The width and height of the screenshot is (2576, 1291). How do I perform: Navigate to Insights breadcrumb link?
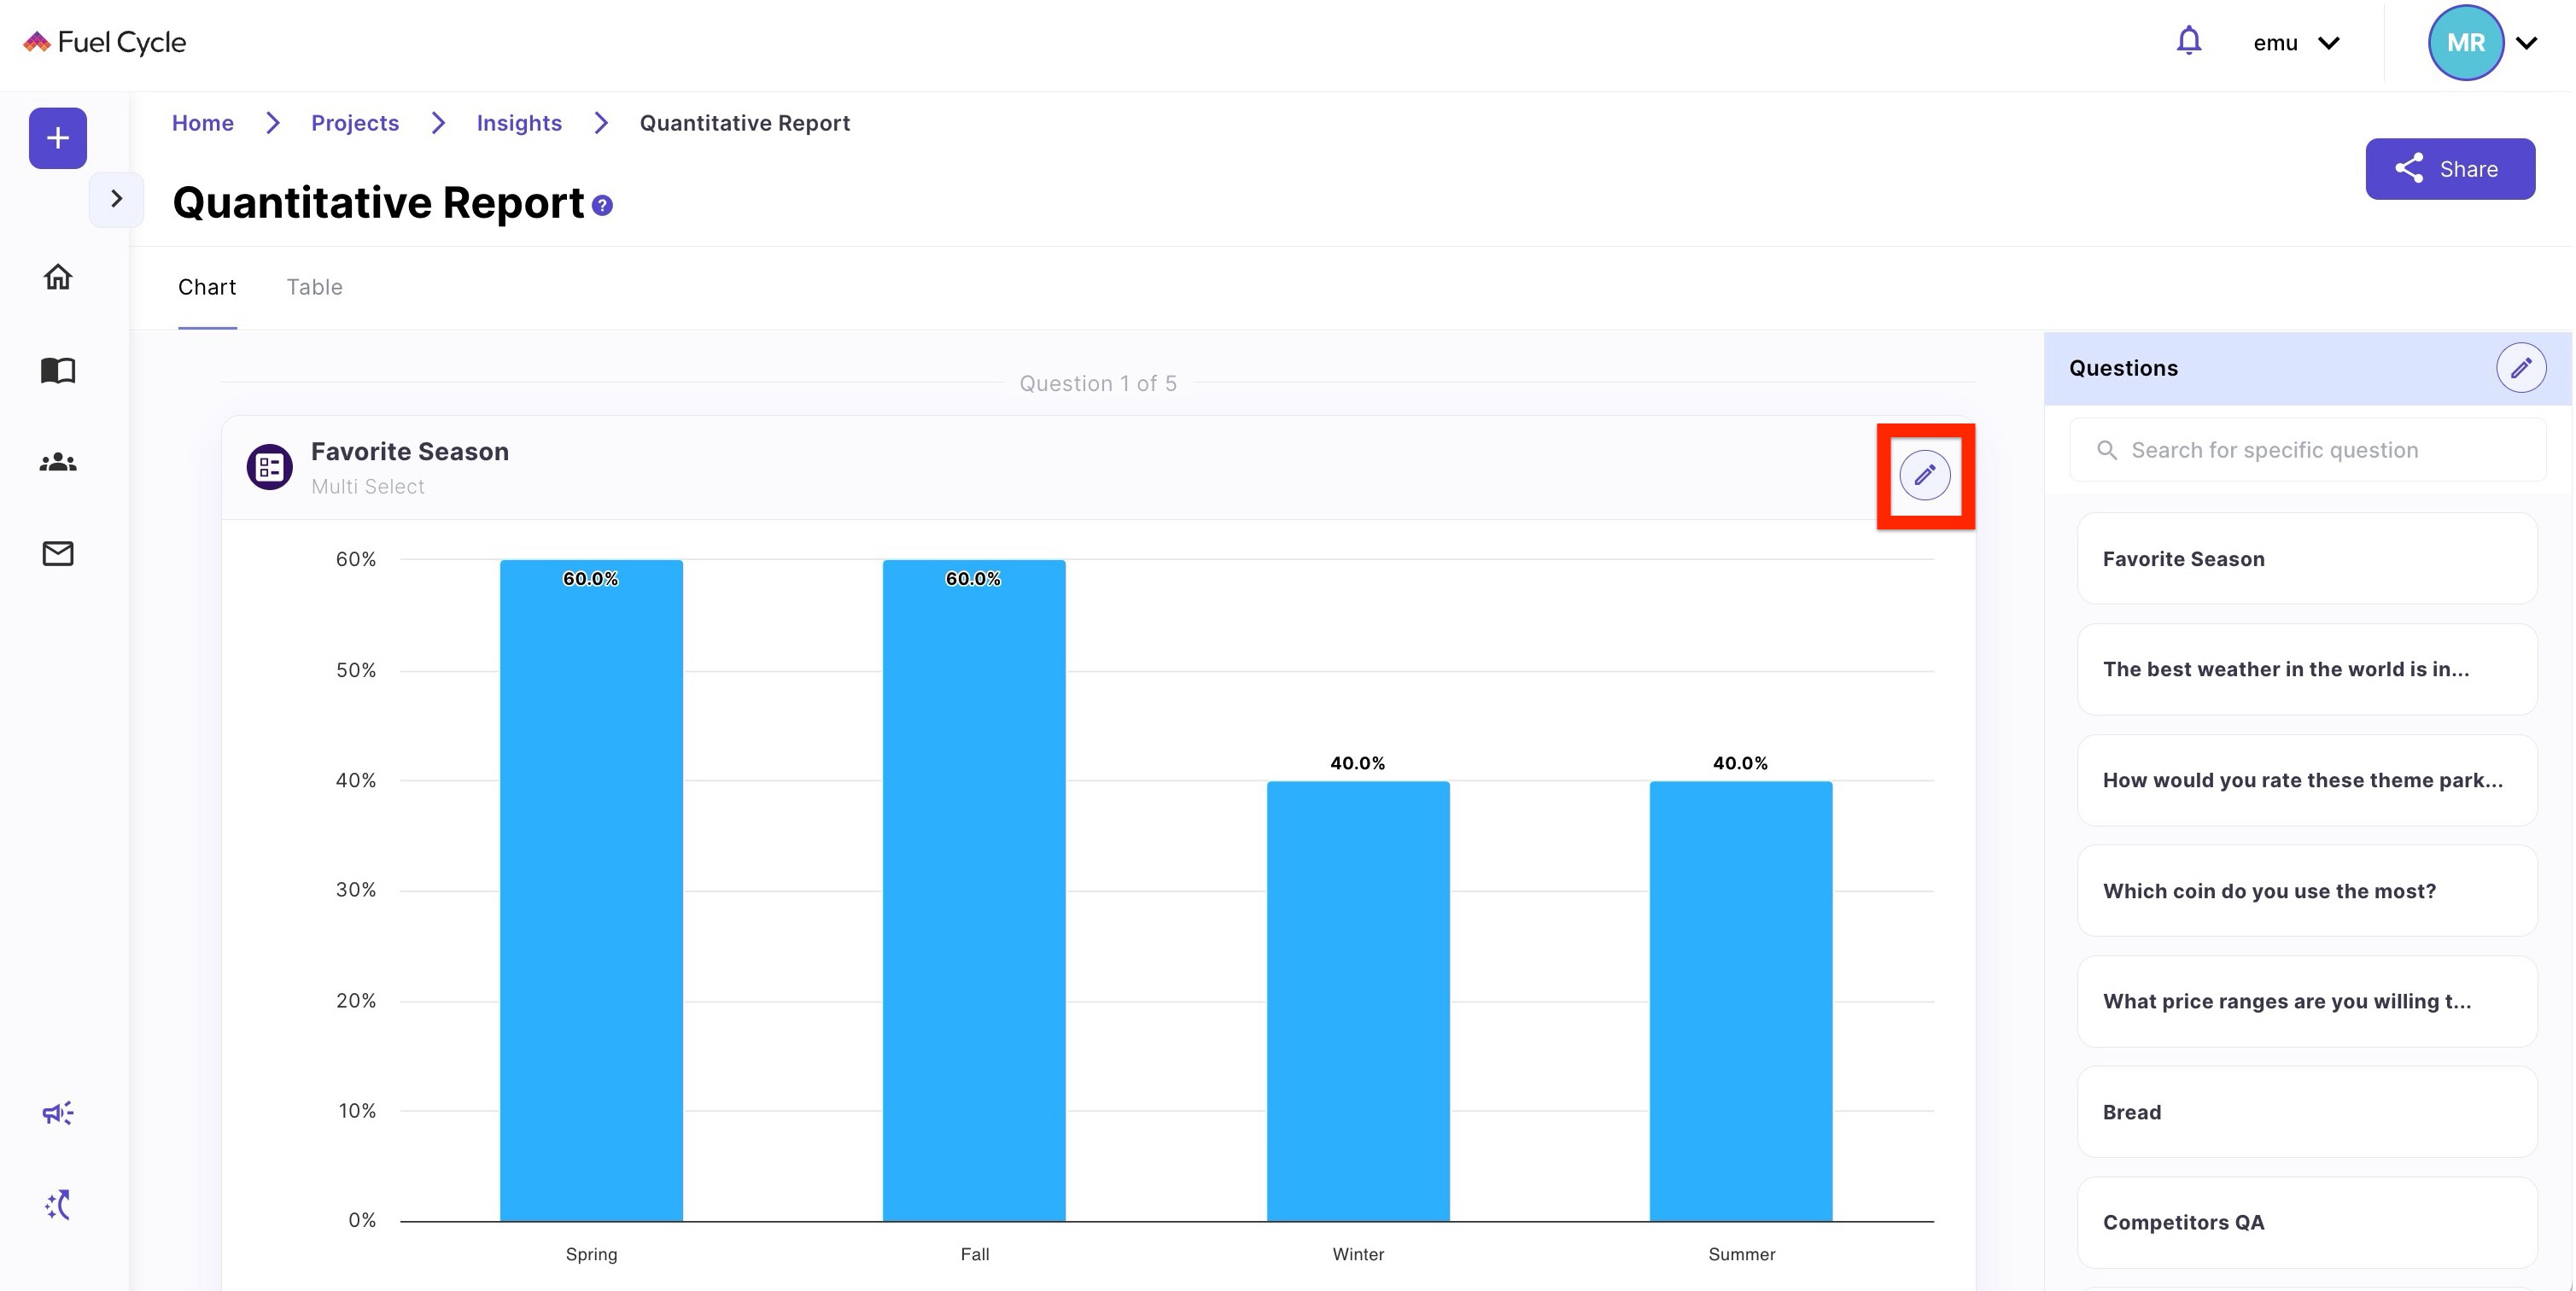coord(518,123)
